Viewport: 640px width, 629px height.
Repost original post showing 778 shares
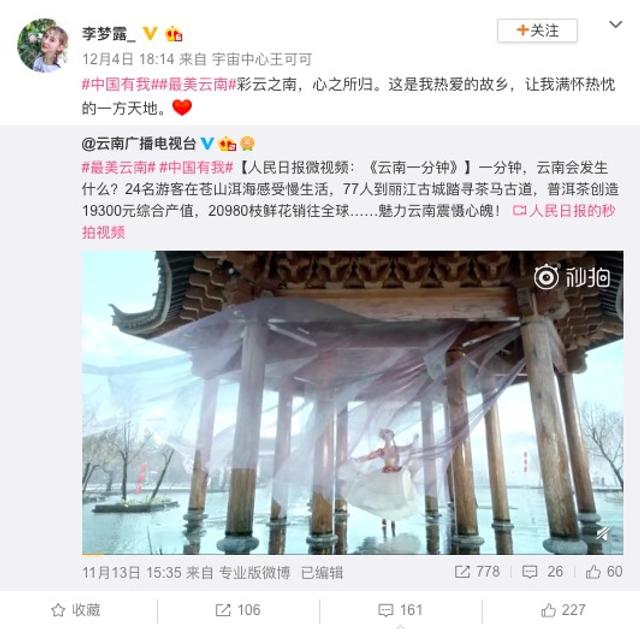click(x=477, y=571)
